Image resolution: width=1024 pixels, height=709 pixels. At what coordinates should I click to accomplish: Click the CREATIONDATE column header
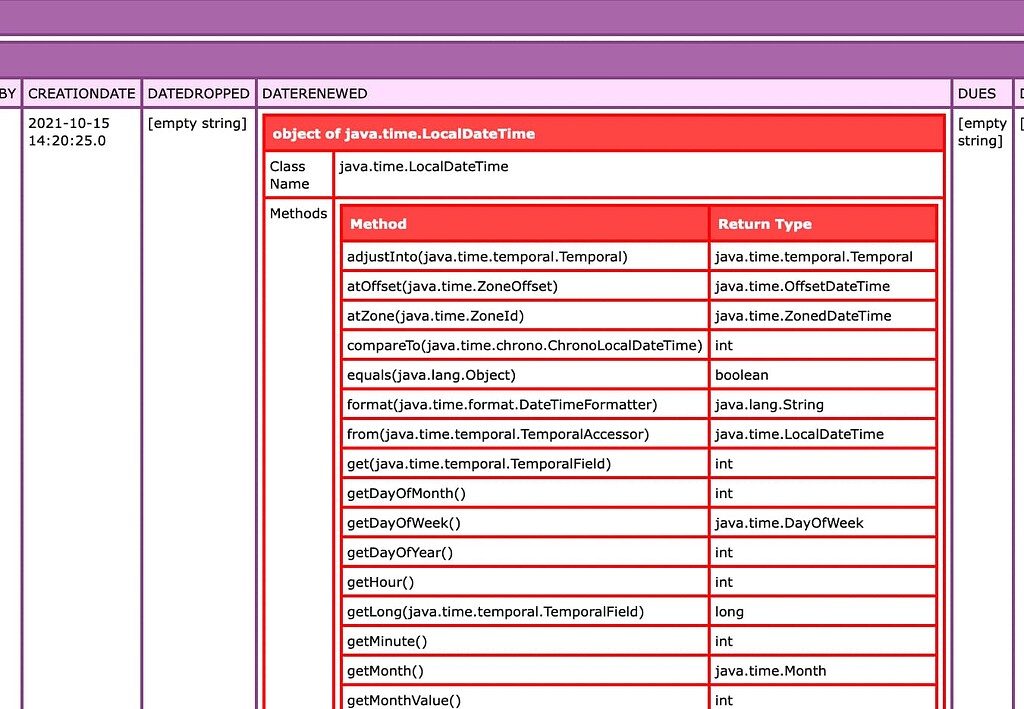click(82, 93)
